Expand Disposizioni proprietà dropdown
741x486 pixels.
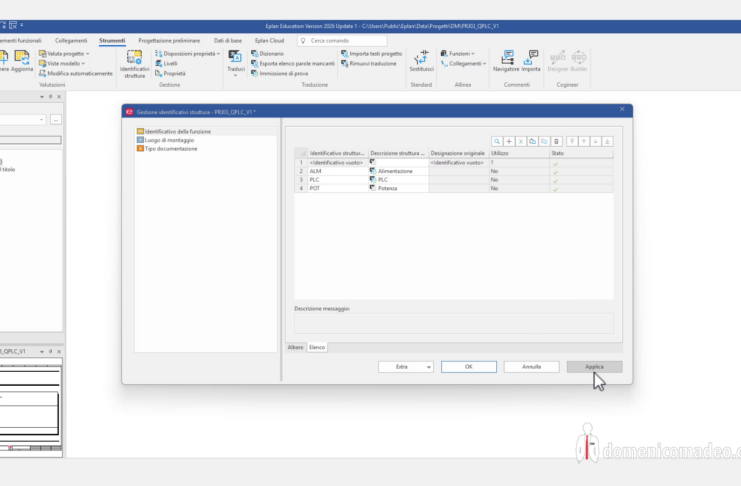point(189,53)
